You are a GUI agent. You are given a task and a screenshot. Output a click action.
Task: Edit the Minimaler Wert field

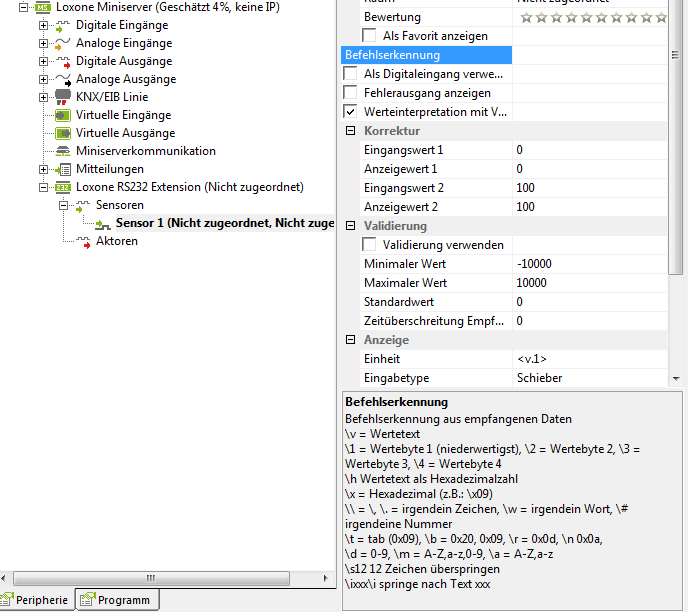coord(589,264)
